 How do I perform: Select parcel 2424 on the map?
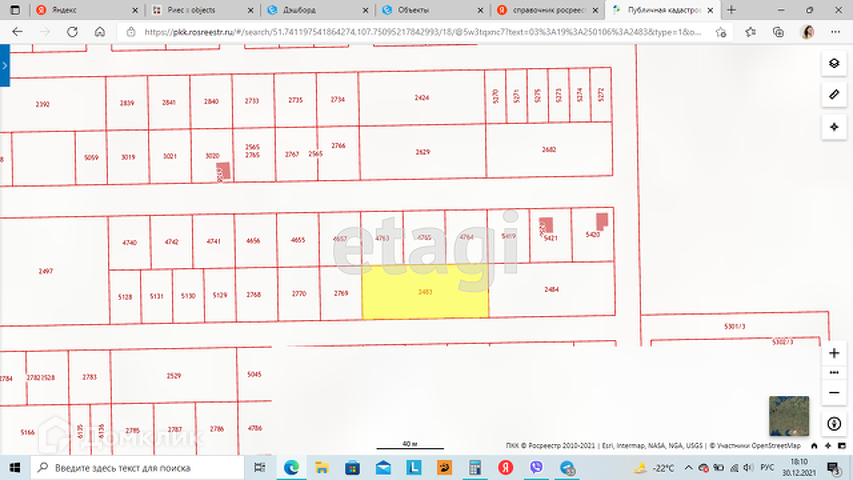click(422, 98)
